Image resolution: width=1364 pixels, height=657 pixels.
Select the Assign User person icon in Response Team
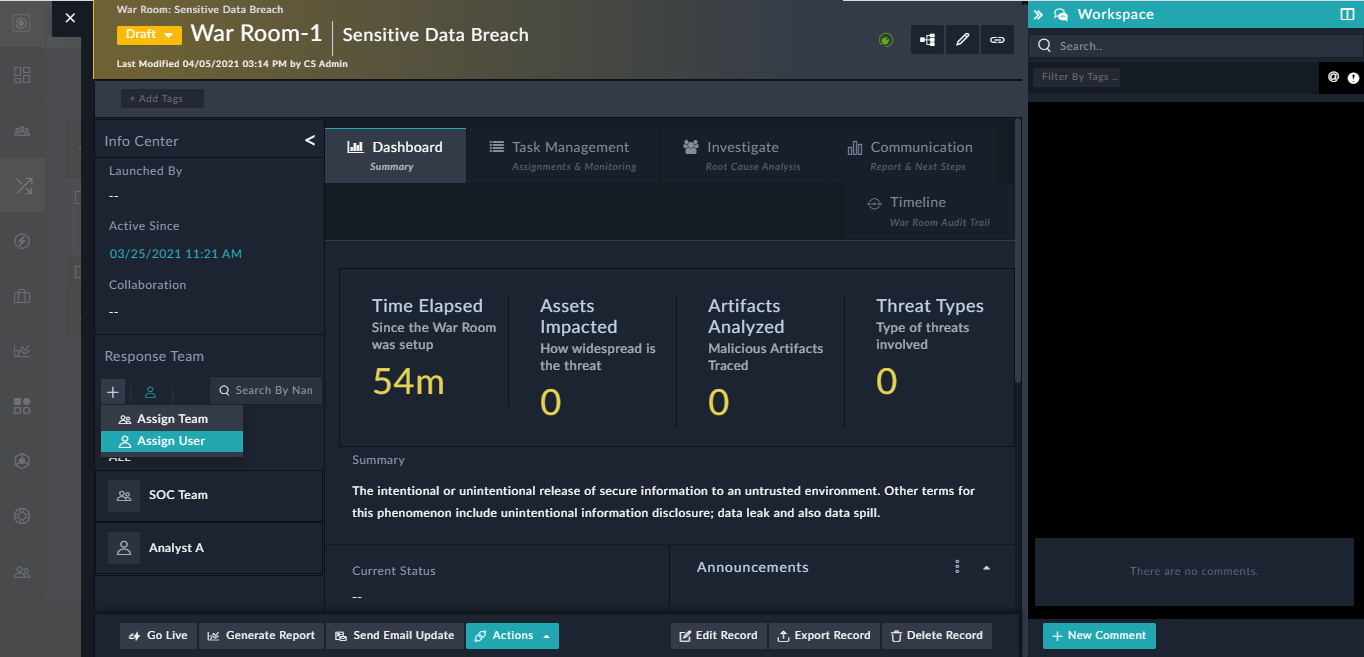(150, 391)
